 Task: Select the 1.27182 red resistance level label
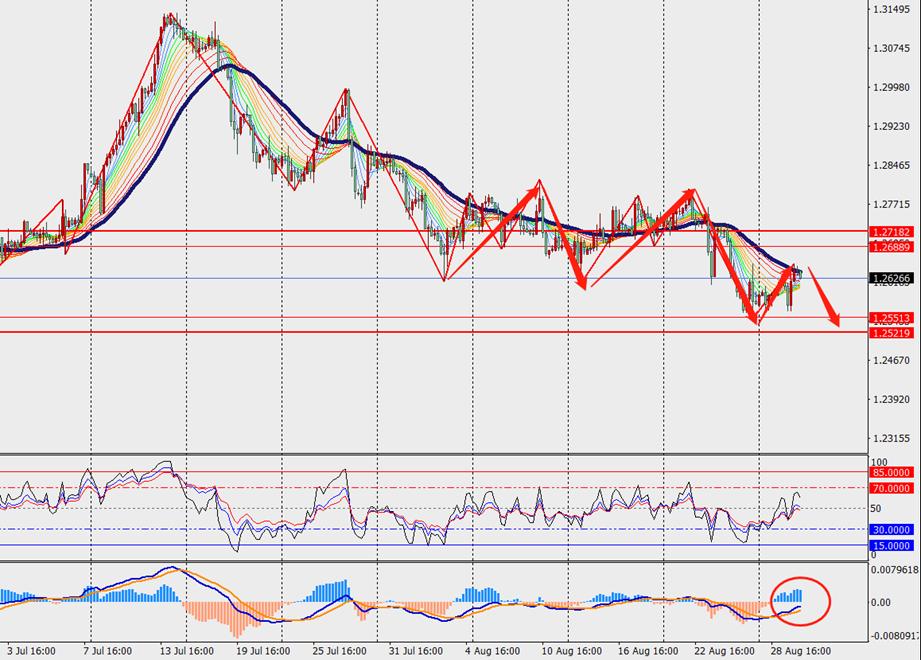890,231
